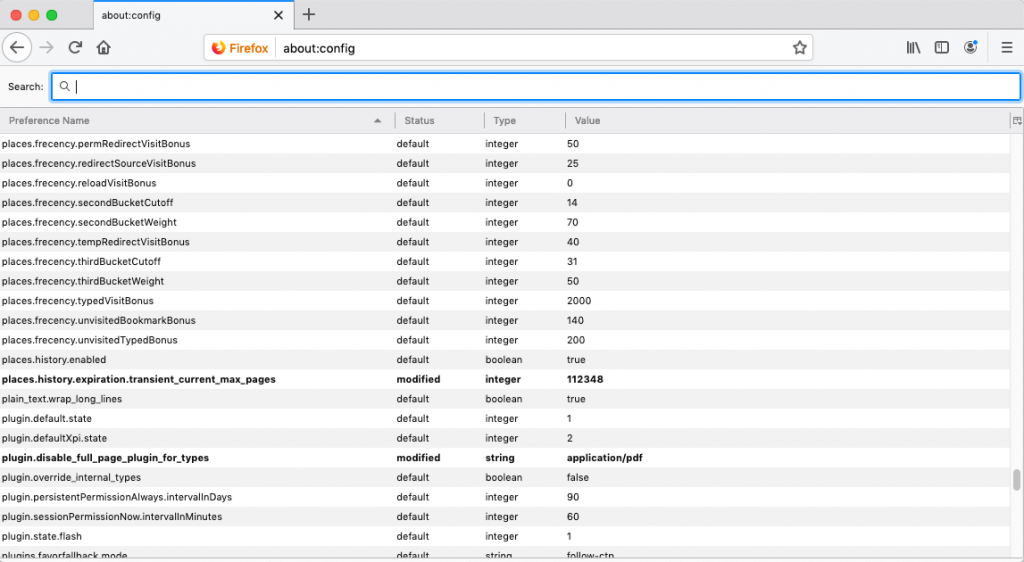Click the Type column header
Image resolution: width=1024 pixels, height=562 pixels.
coord(523,121)
